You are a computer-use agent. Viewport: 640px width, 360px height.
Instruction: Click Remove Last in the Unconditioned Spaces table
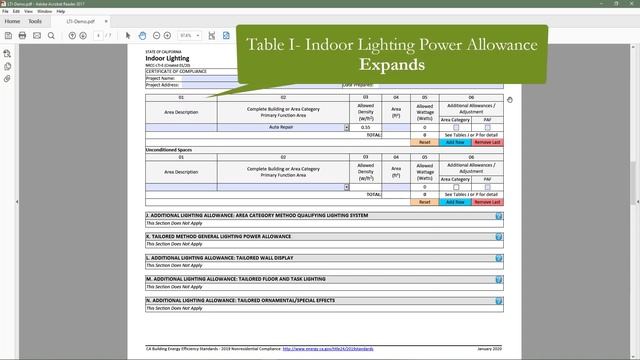click(487, 202)
